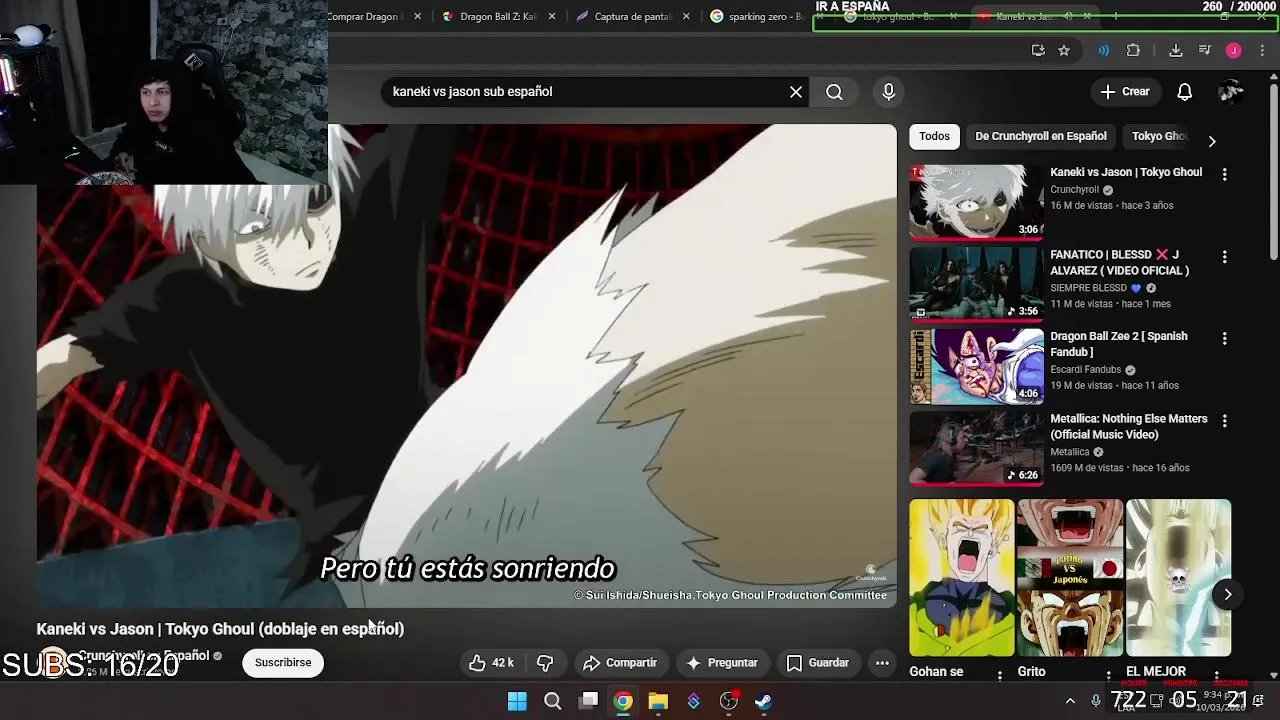Clear the YouTube search box with X
Screen dimensions: 1280x720
(x=796, y=92)
